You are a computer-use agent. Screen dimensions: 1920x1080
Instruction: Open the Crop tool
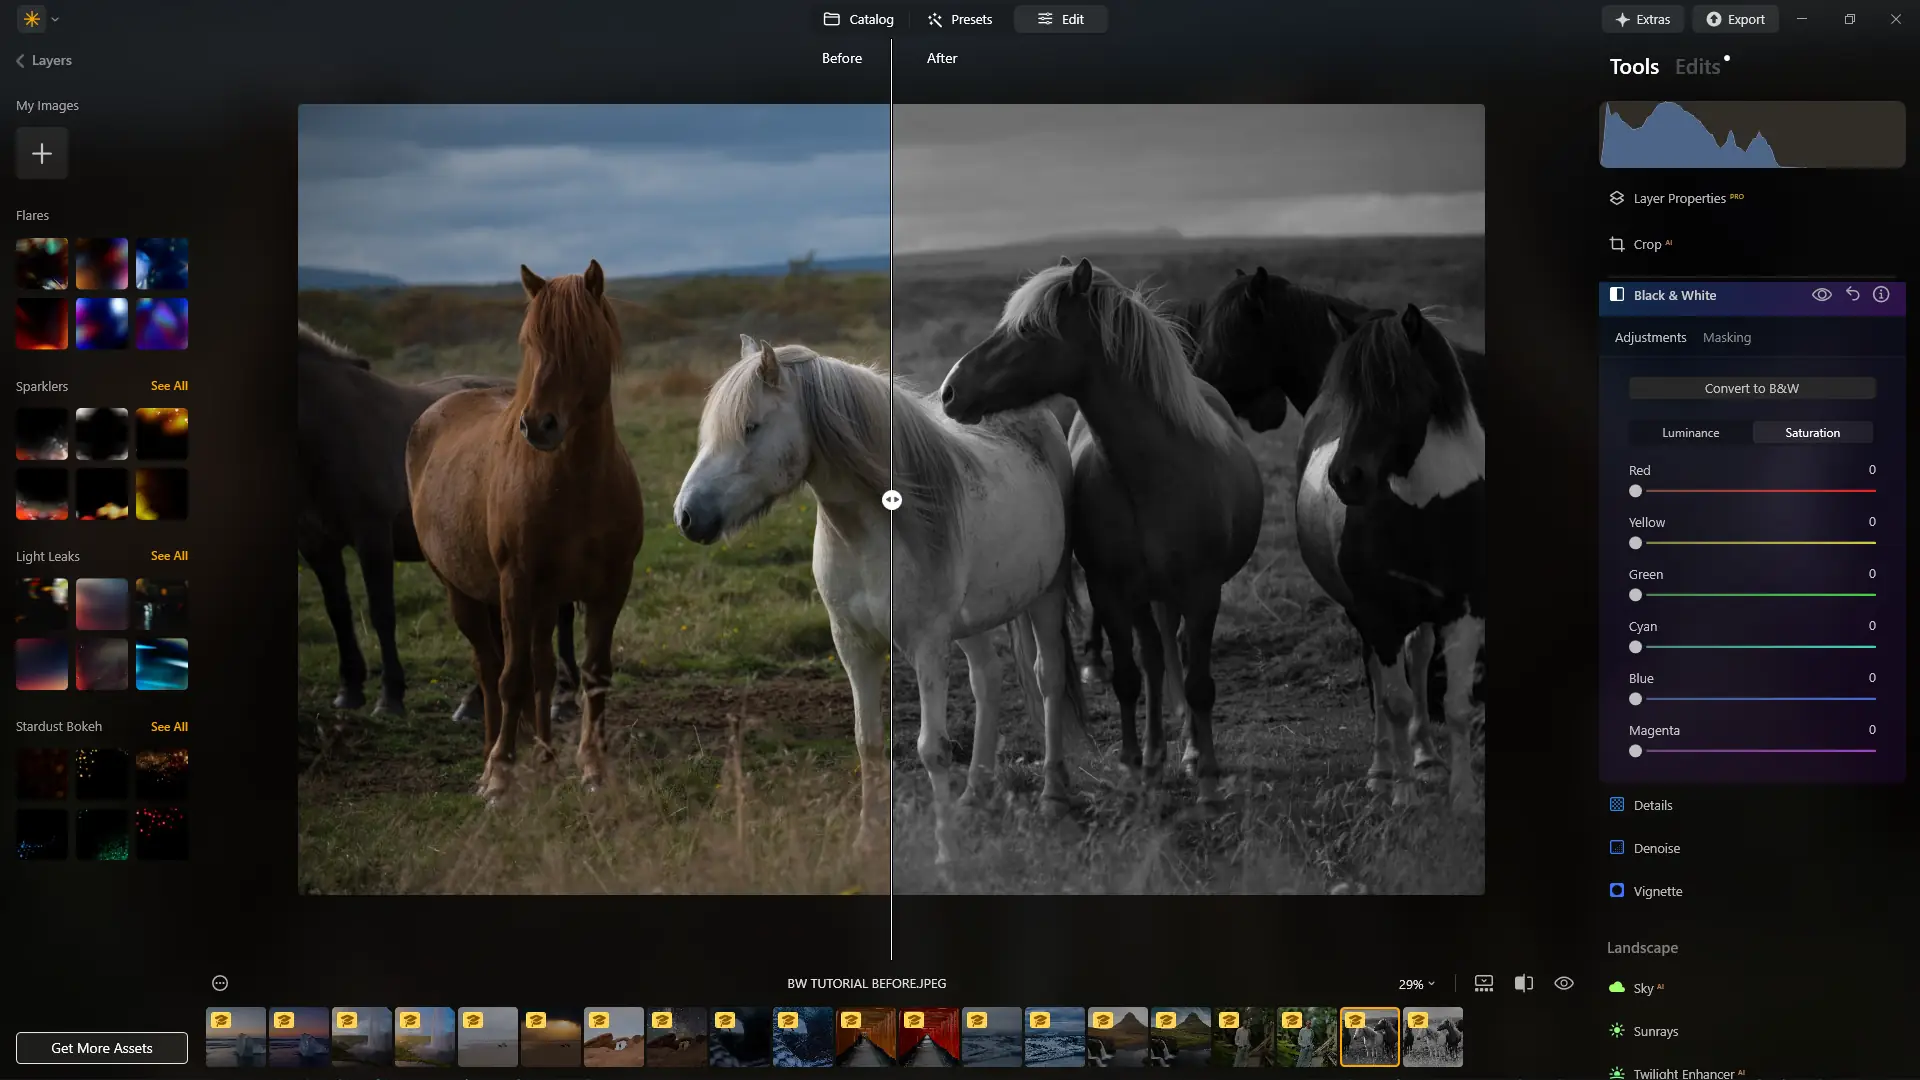coord(1646,245)
